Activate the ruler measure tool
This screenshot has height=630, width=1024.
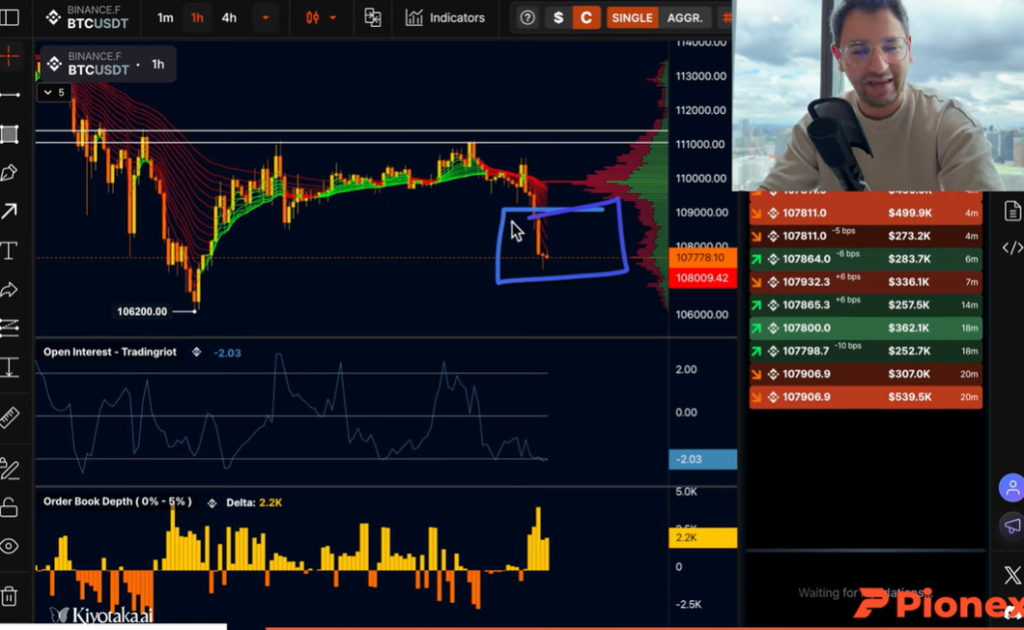9,417
